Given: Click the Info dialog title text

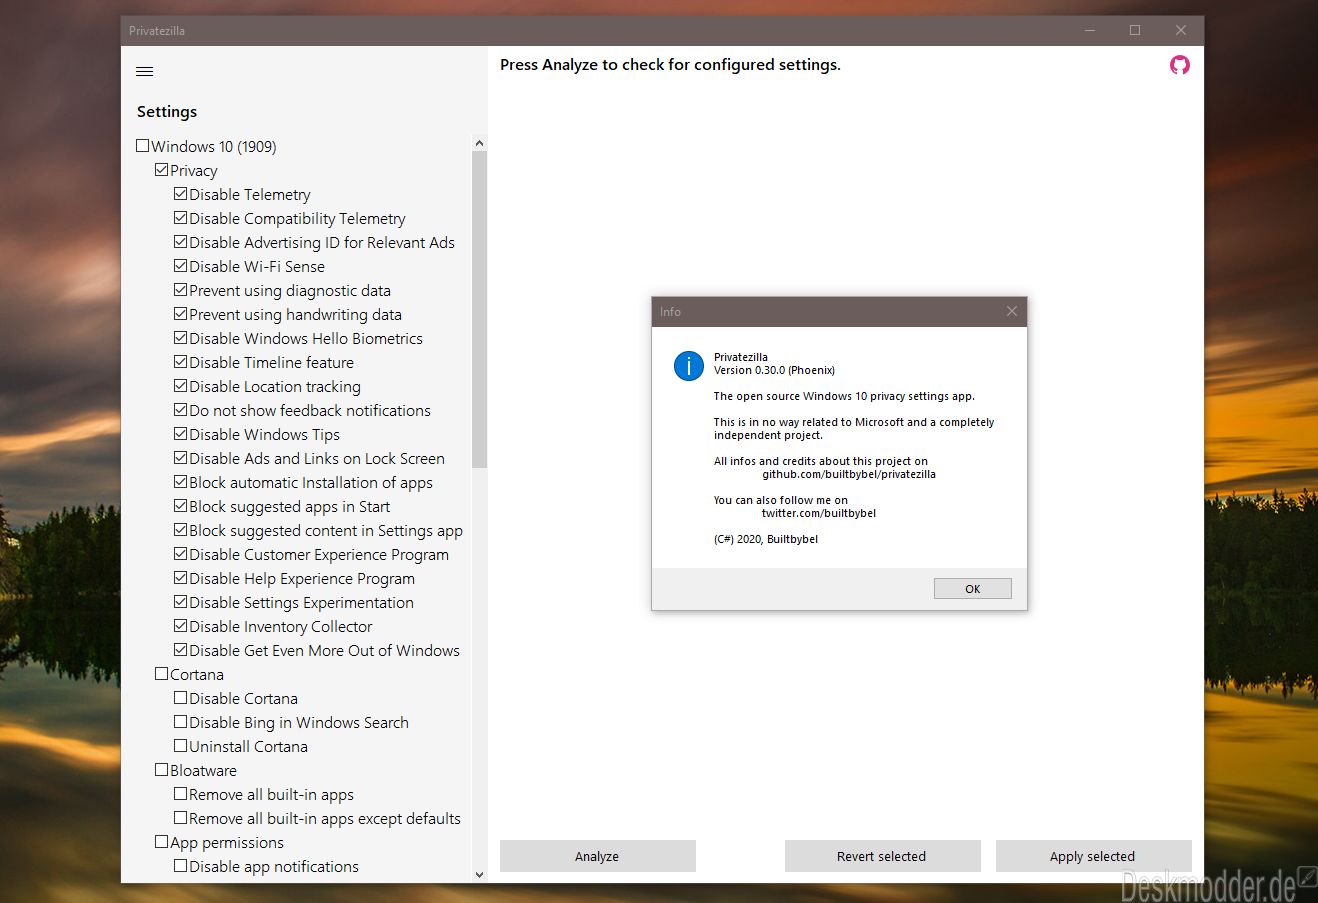Looking at the screenshot, I should pyautogui.click(x=670, y=312).
